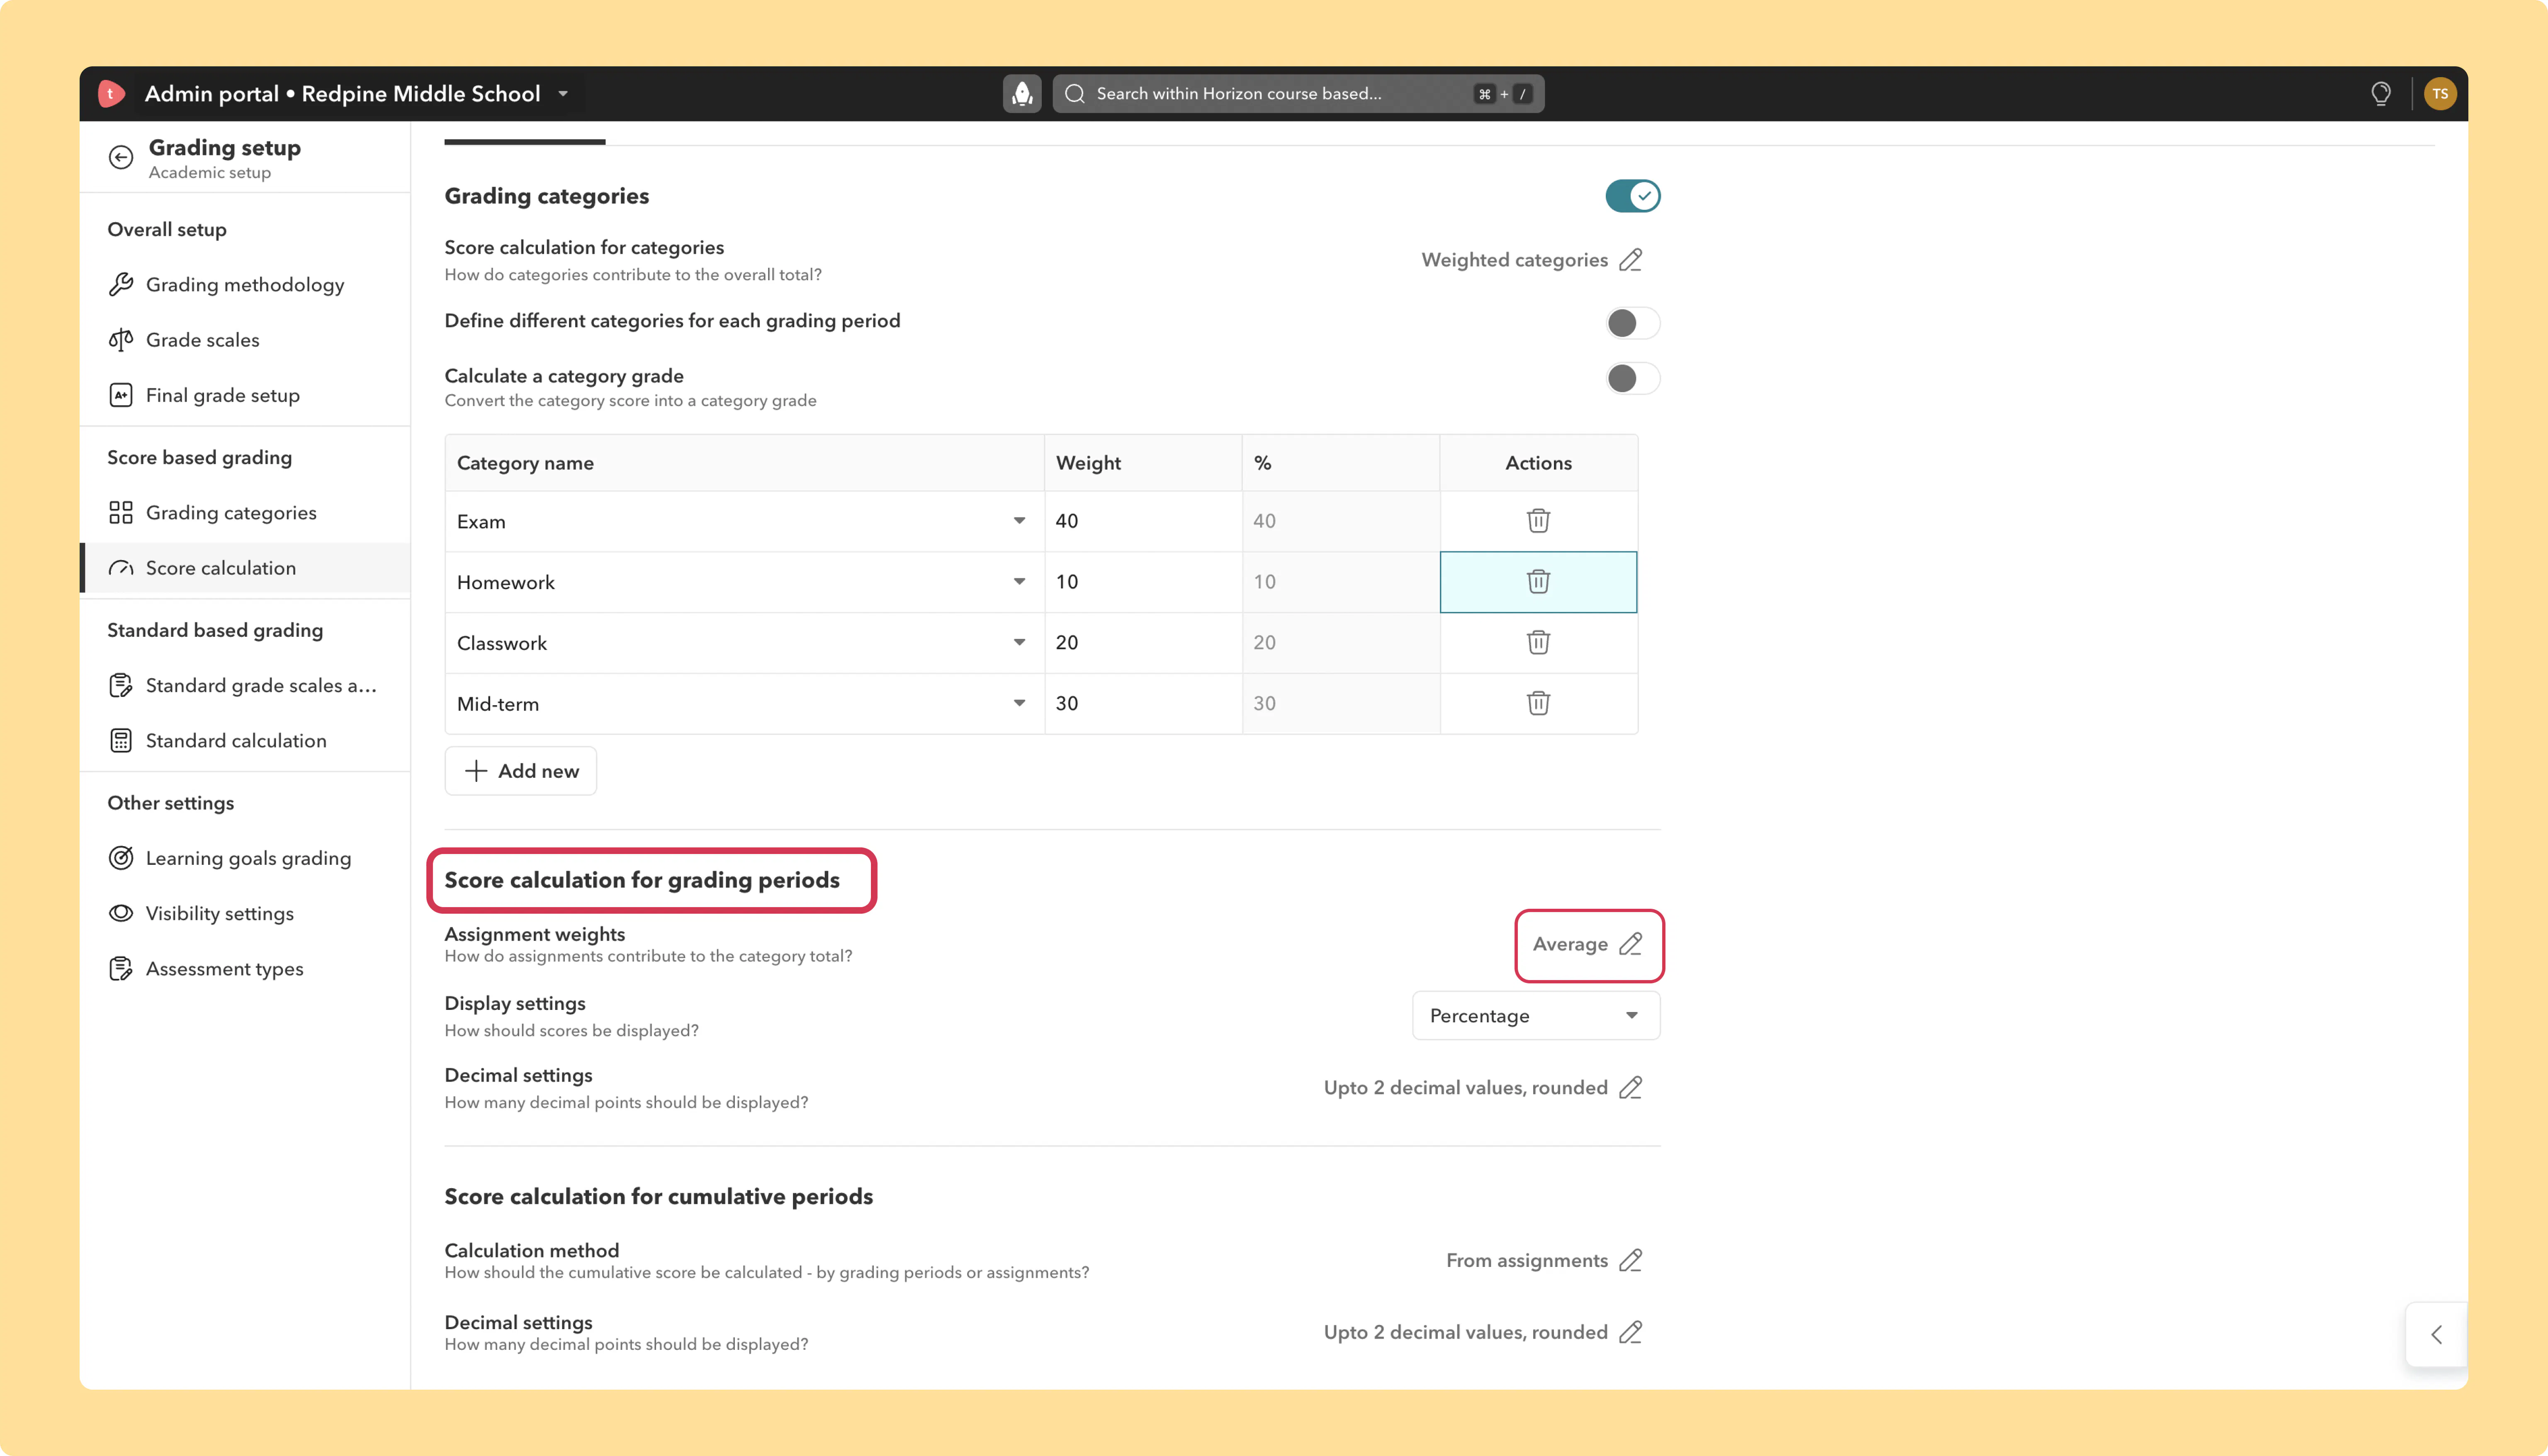Click the Mid-term weight field showing 30
The width and height of the screenshot is (2548, 1456).
(1143, 704)
